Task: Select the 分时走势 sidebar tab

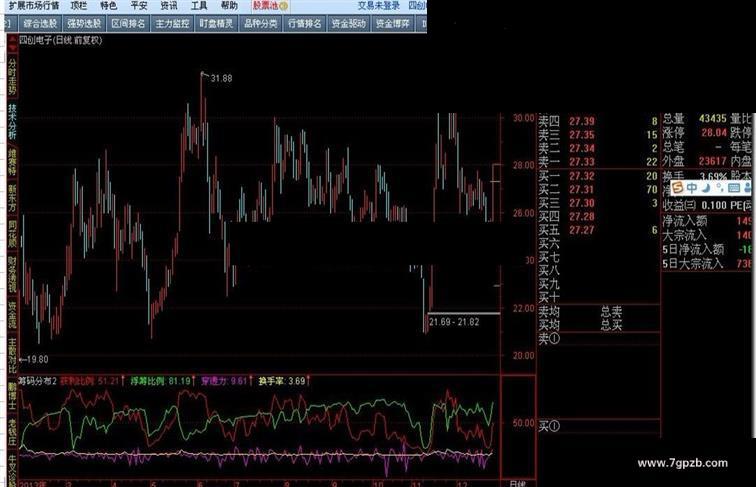Action: point(12,76)
